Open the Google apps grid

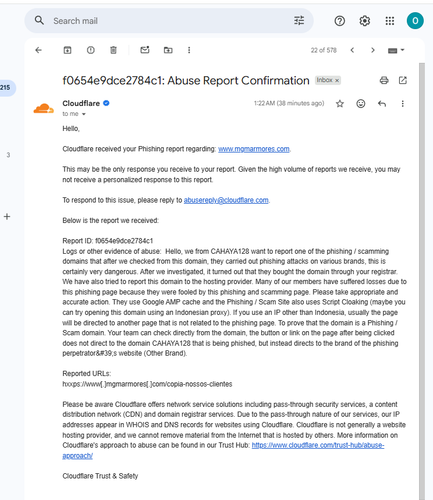point(390,21)
